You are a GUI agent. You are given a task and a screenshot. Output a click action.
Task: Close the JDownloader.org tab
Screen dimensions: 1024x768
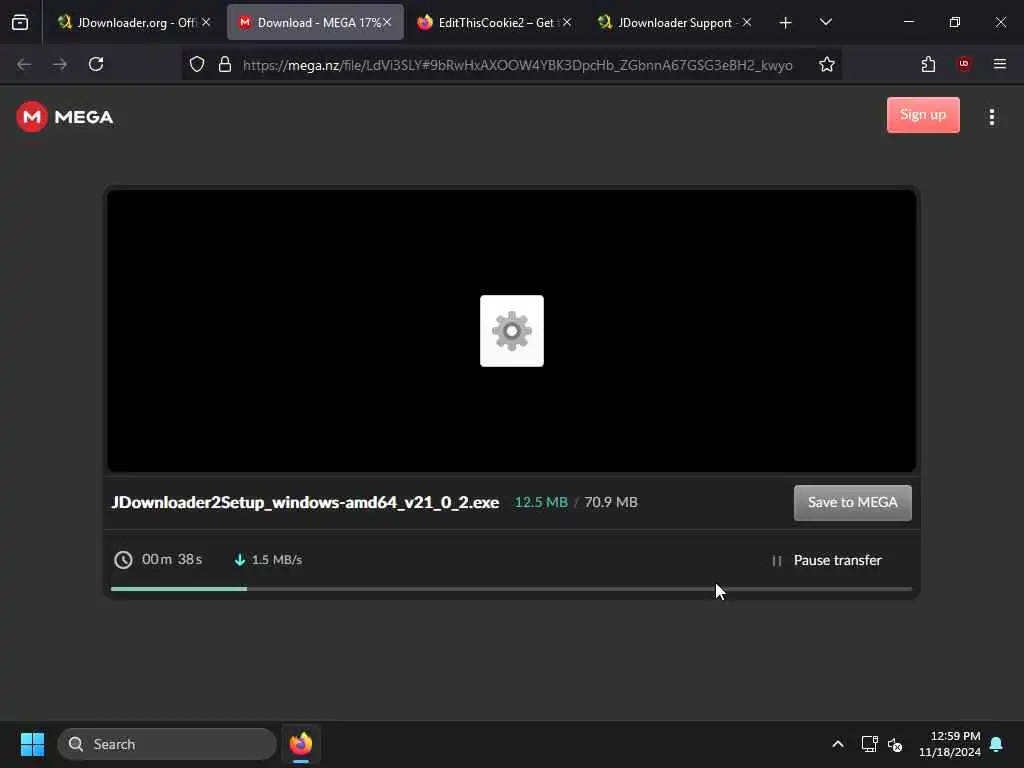click(206, 22)
